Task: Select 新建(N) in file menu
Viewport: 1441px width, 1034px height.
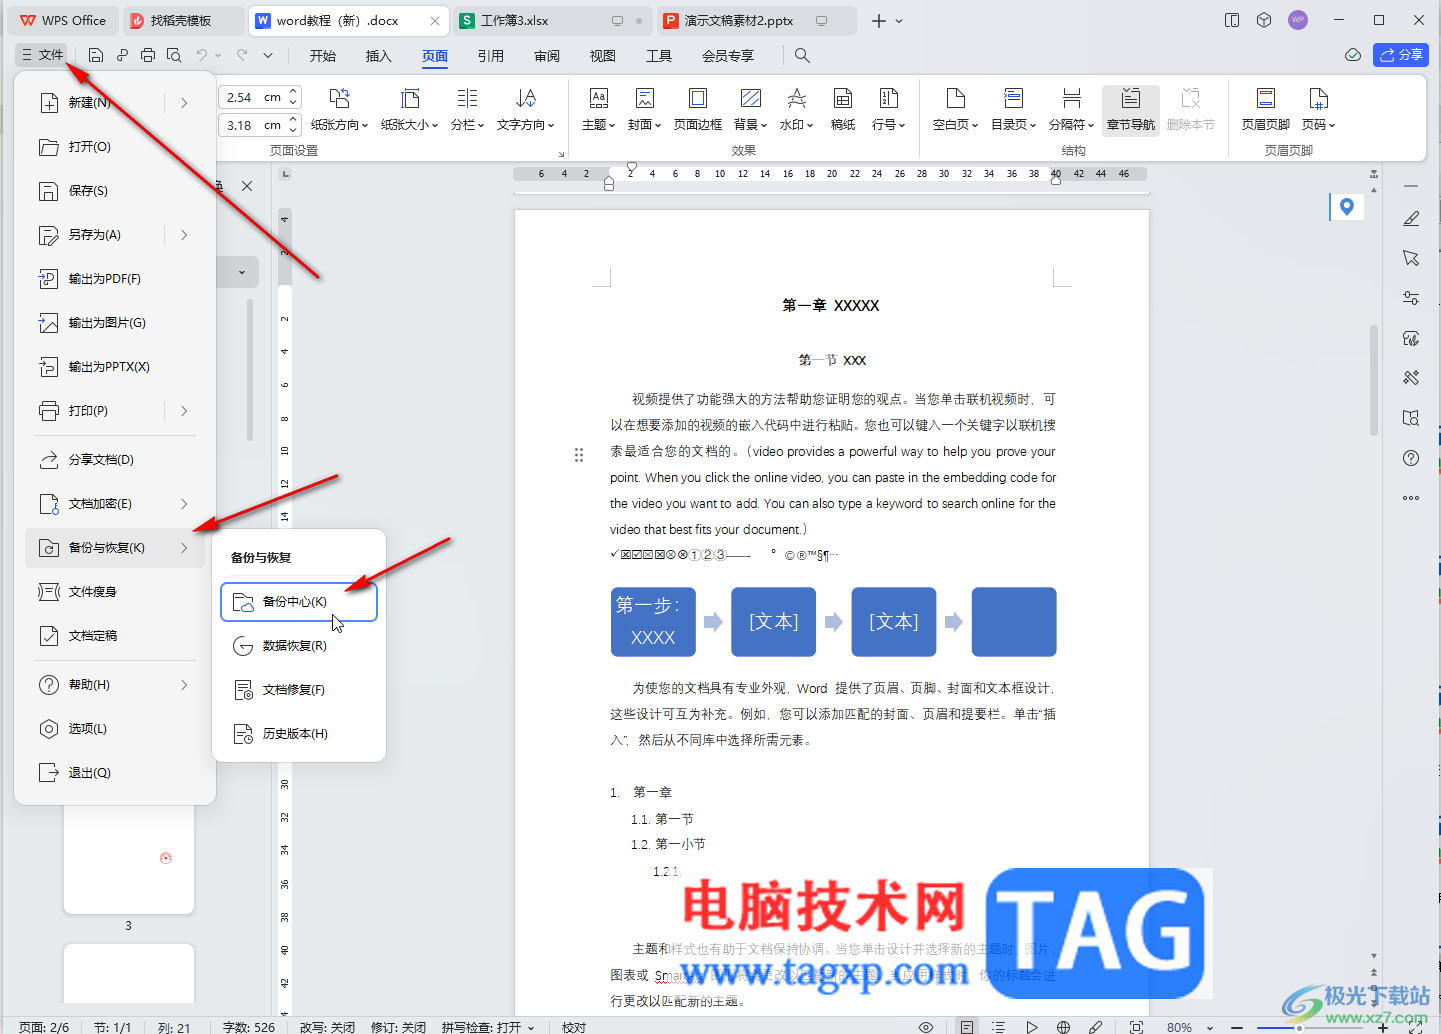Action: [90, 102]
